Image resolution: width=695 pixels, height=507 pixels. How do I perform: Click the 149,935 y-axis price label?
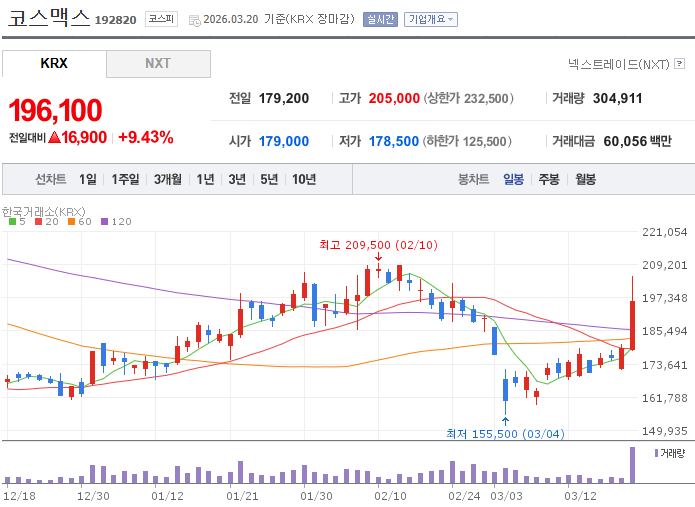point(664,431)
